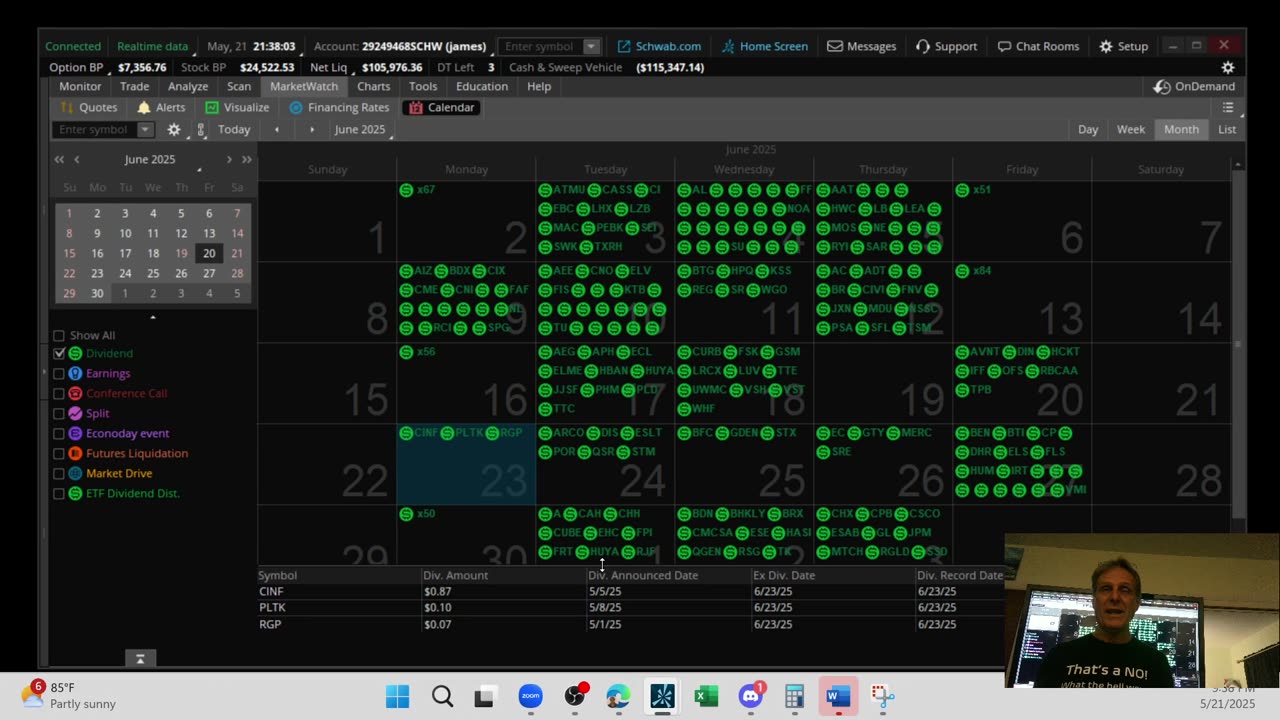Open the calendar symbol field dropdown arrow

(145, 130)
